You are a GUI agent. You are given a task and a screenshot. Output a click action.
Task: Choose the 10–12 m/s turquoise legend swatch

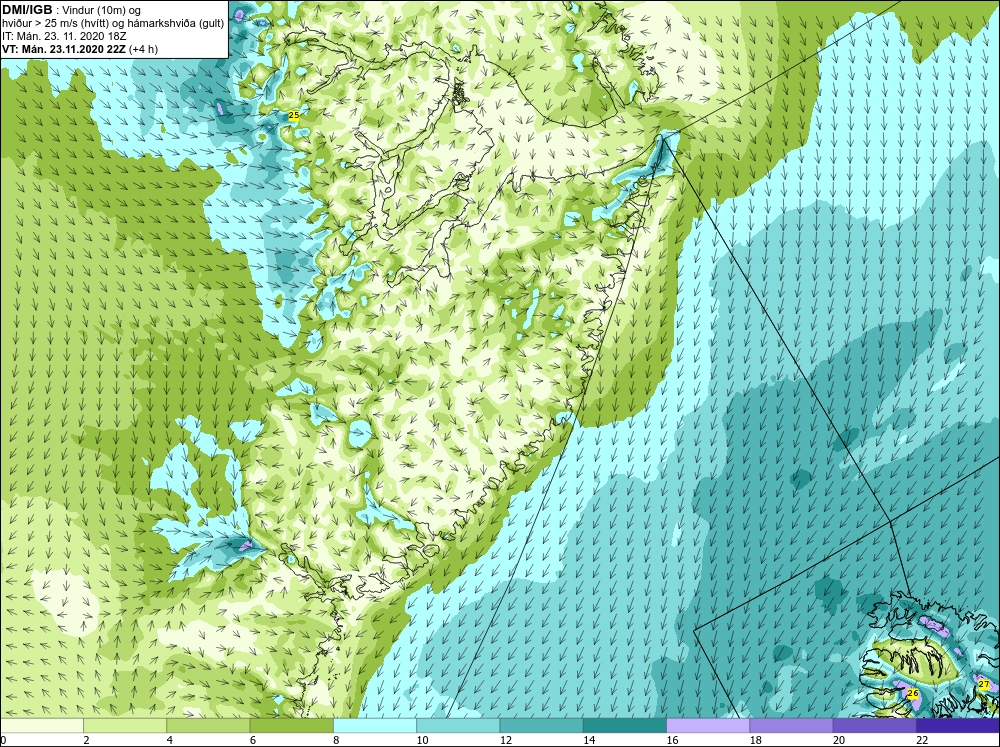point(458,725)
